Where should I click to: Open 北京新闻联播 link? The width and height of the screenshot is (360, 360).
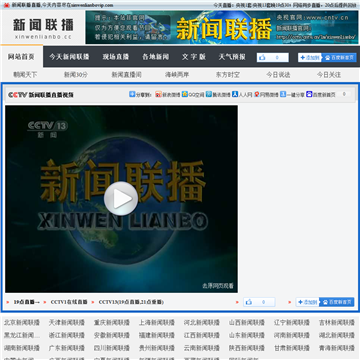click(x=22, y=322)
